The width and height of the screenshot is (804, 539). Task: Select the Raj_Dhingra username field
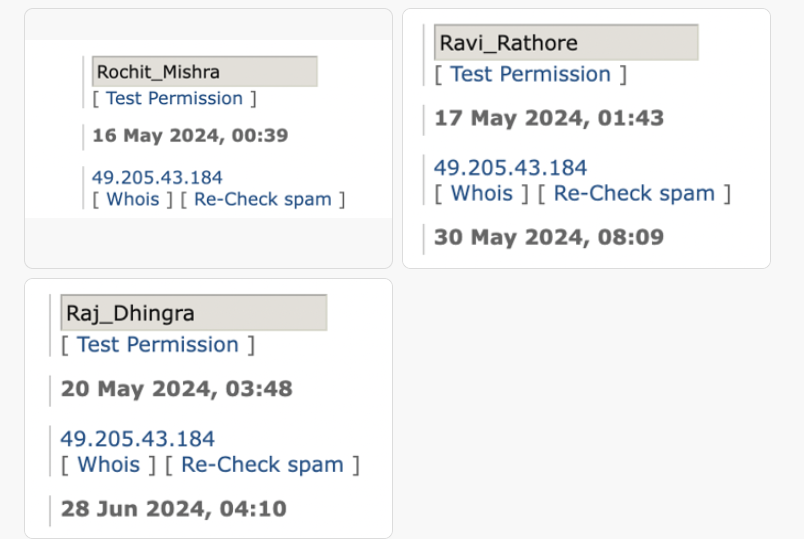click(x=193, y=313)
